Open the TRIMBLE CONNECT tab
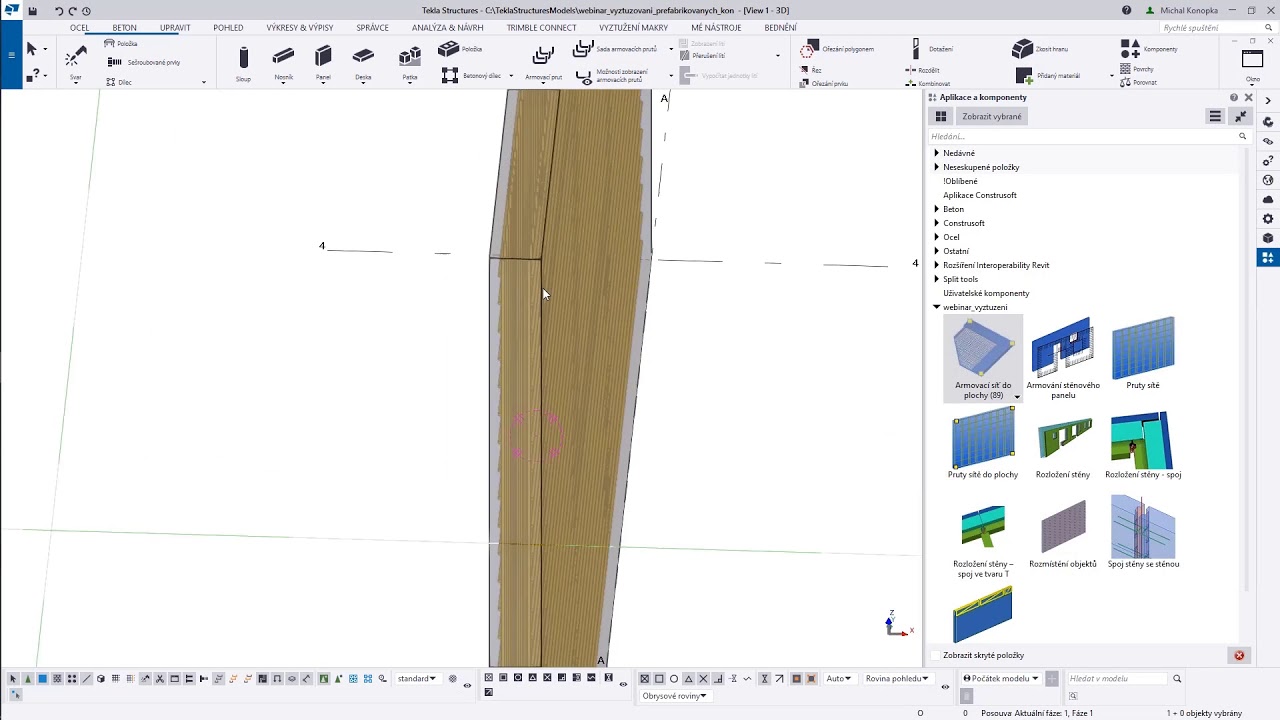 [541, 28]
